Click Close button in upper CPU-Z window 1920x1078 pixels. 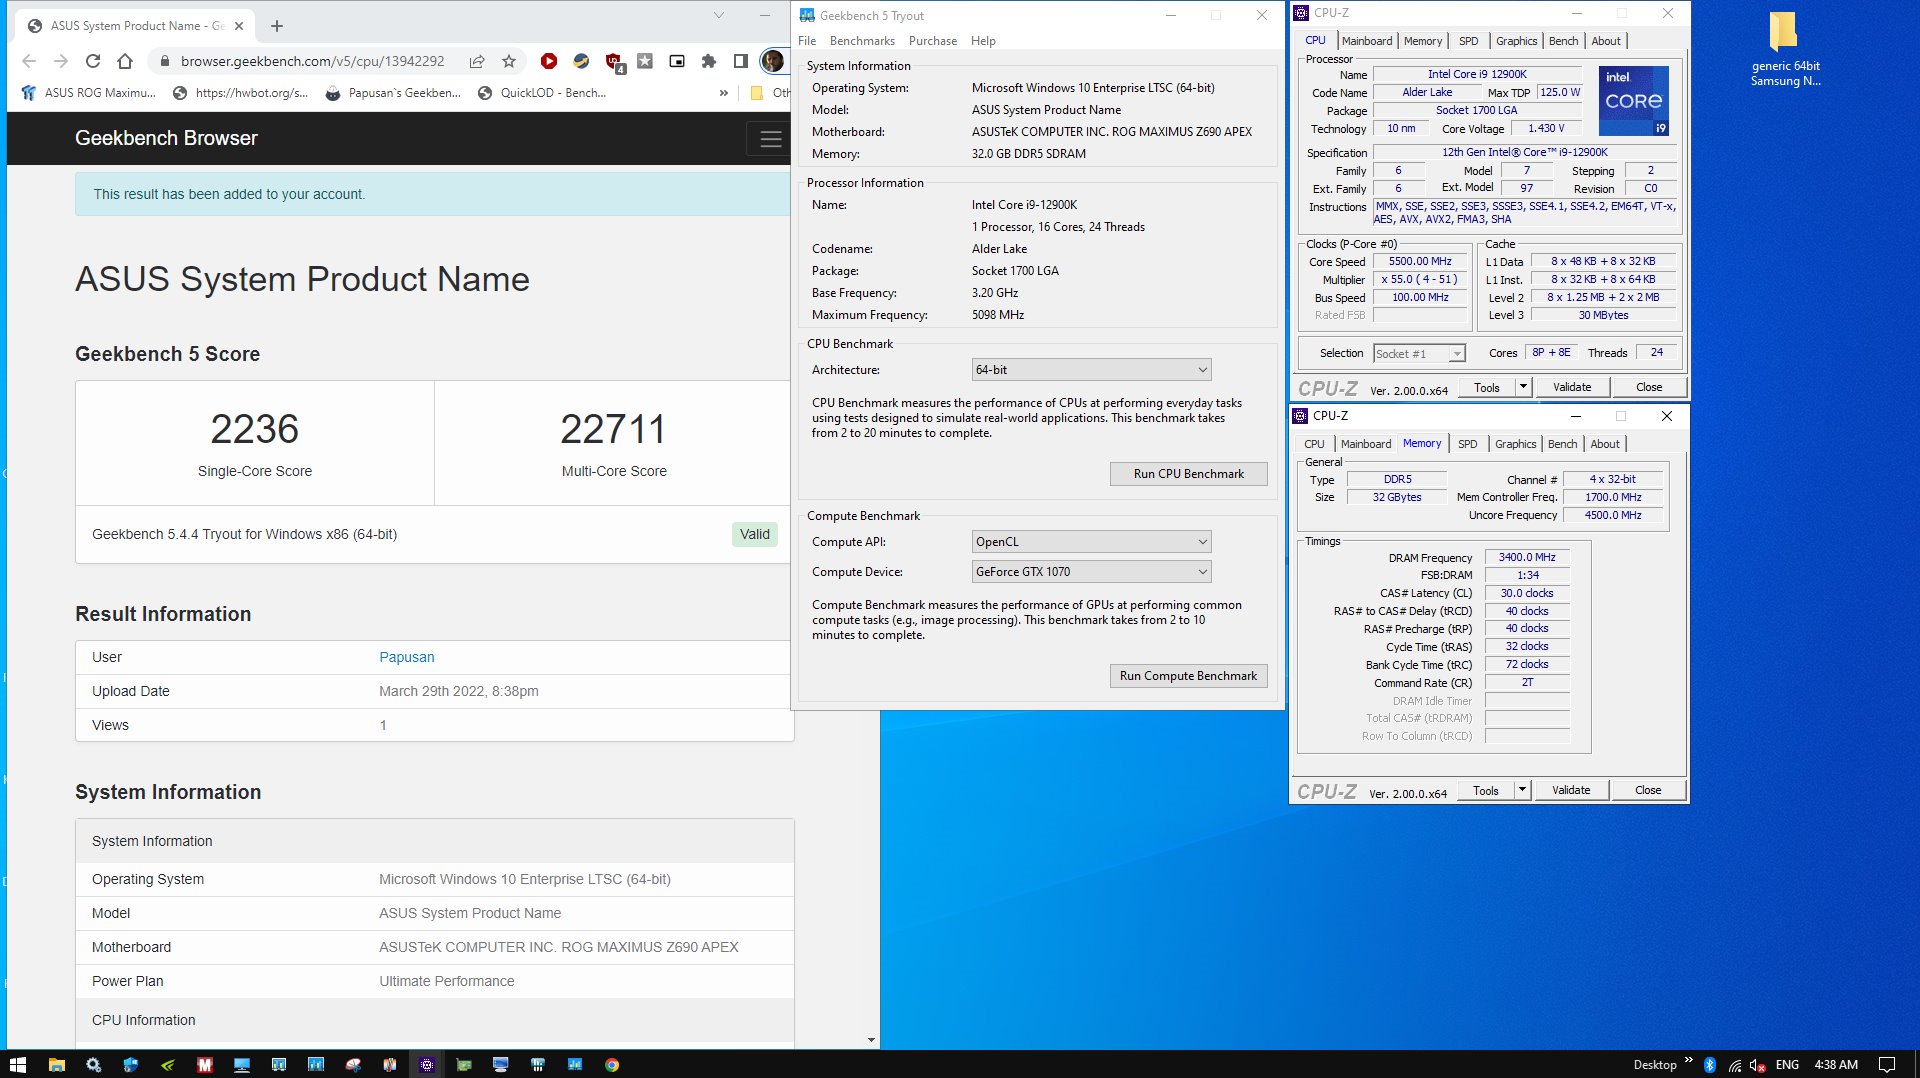pos(1649,387)
